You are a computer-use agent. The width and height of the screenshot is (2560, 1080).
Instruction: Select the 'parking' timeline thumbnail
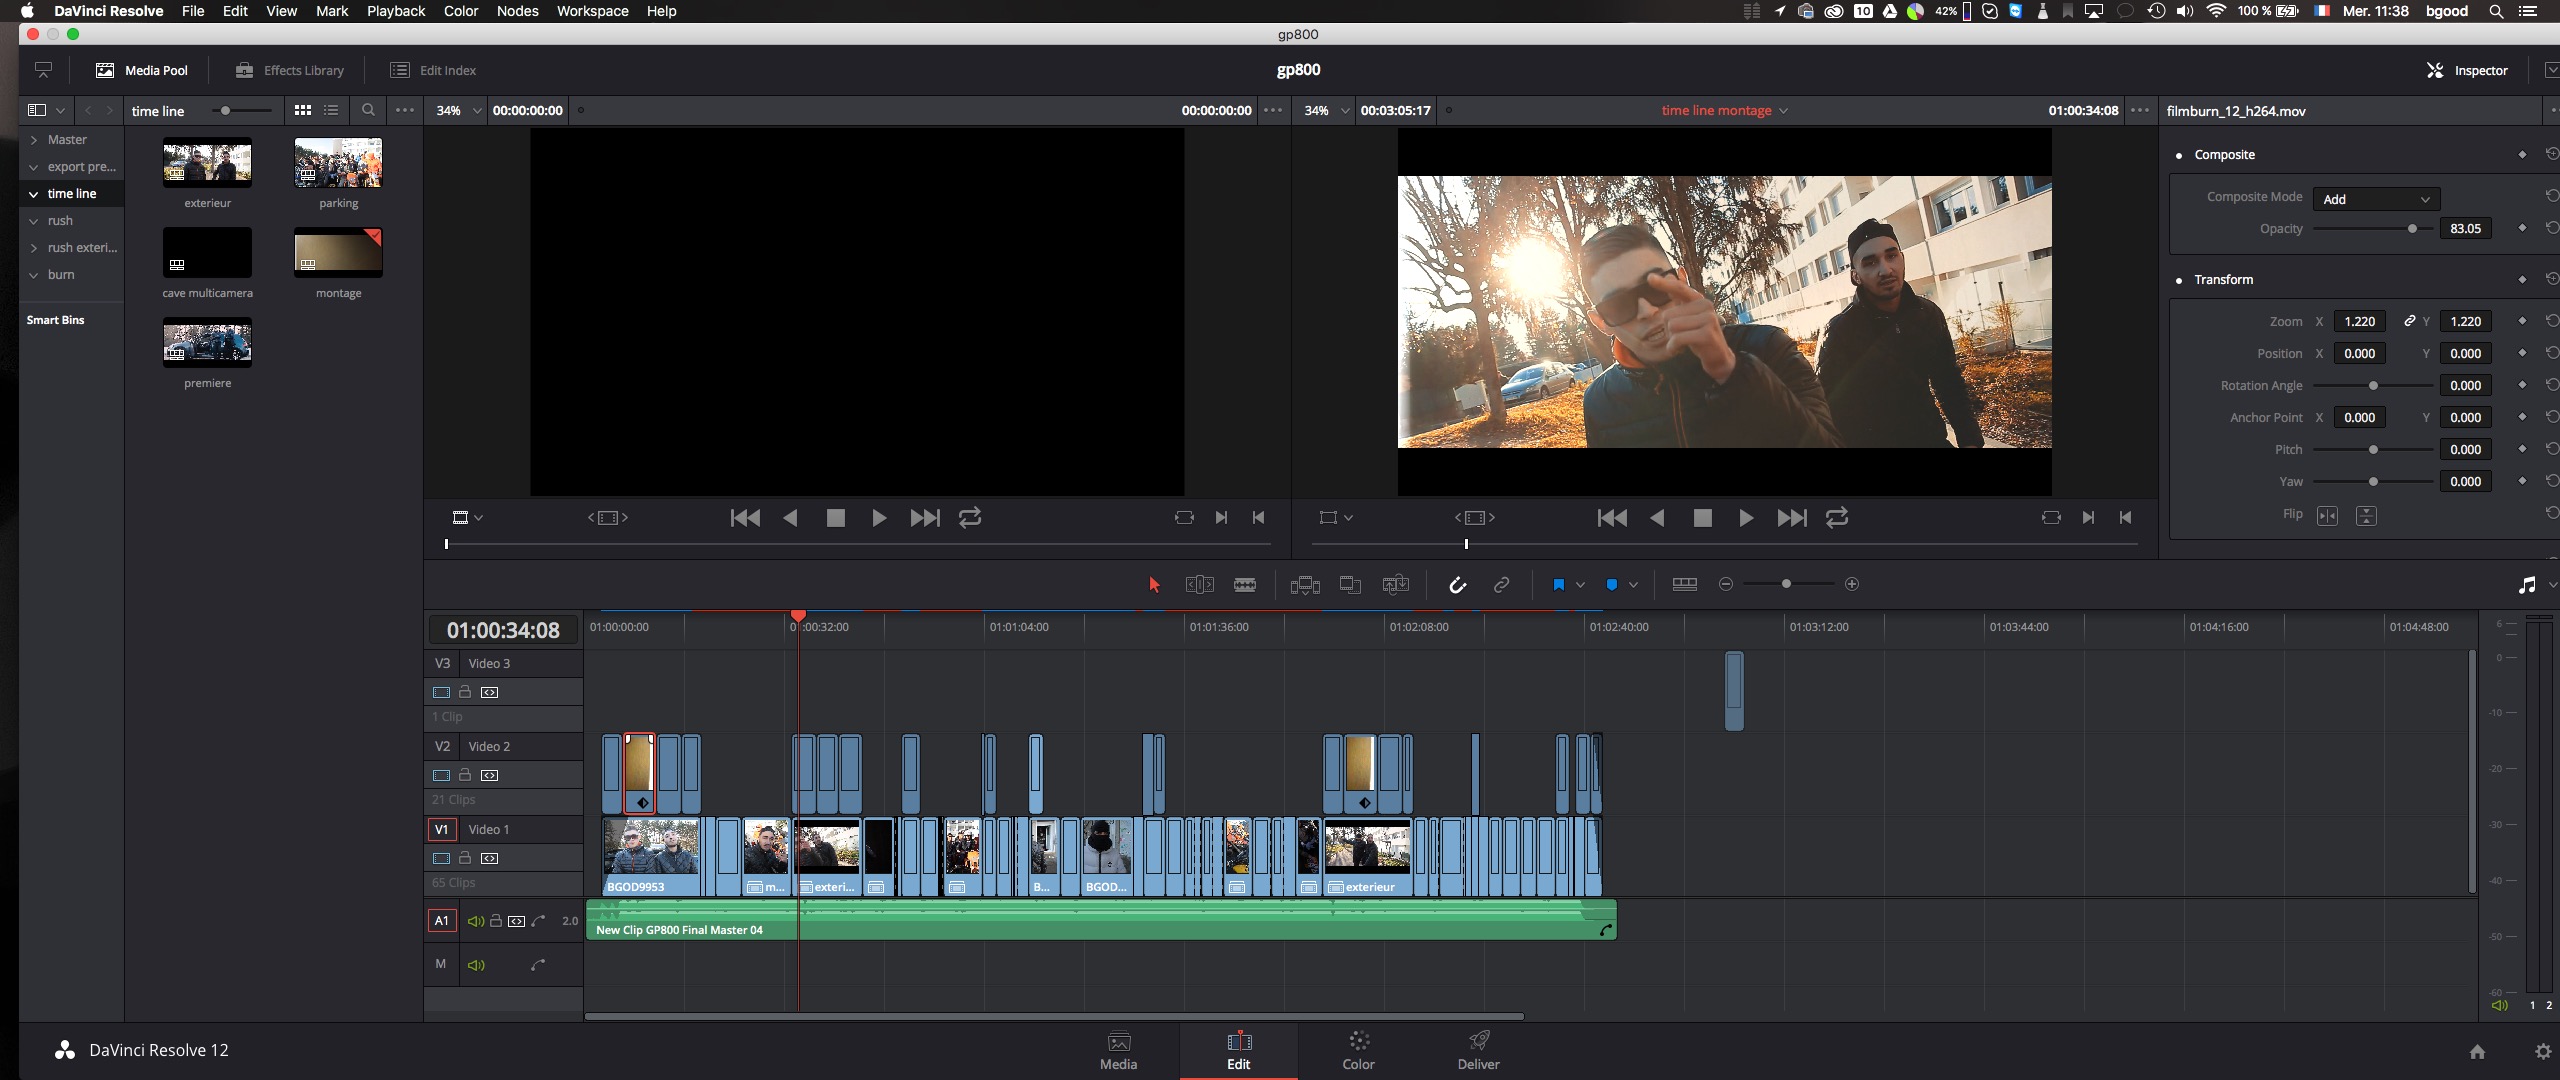pyautogui.click(x=338, y=165)
